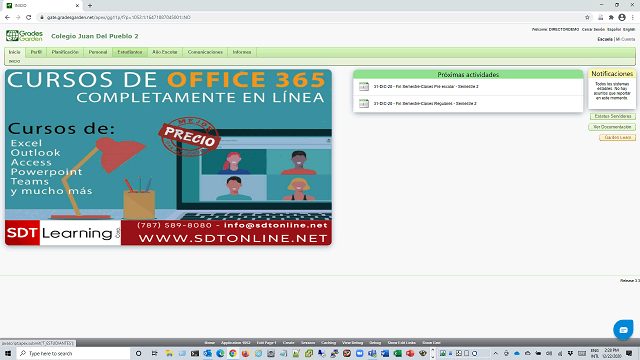The image size is (640, 360).
Task: Open the Windows Start menu
Action: 8,353
